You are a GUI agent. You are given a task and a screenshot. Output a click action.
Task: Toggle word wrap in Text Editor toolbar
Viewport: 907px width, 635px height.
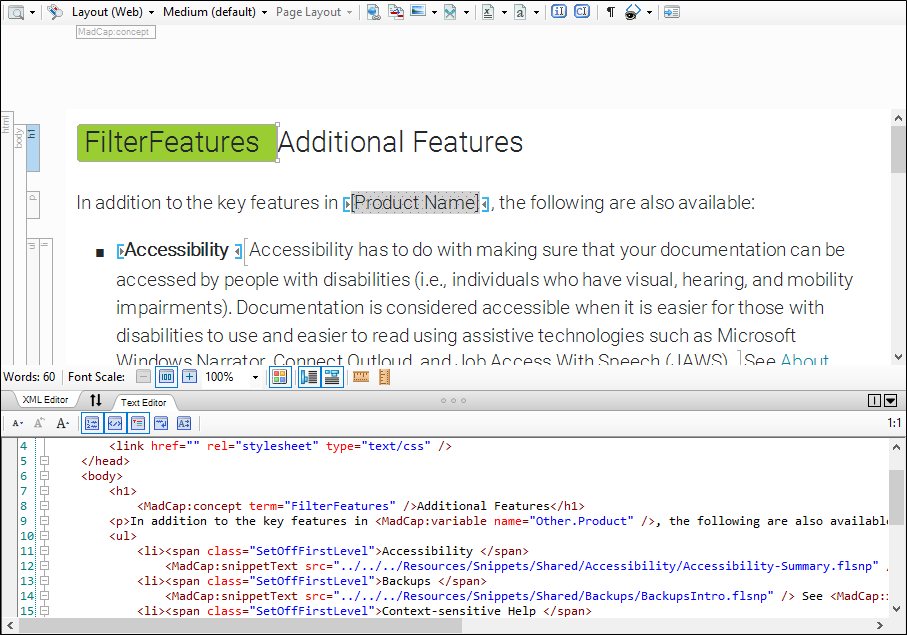[160, 423]
